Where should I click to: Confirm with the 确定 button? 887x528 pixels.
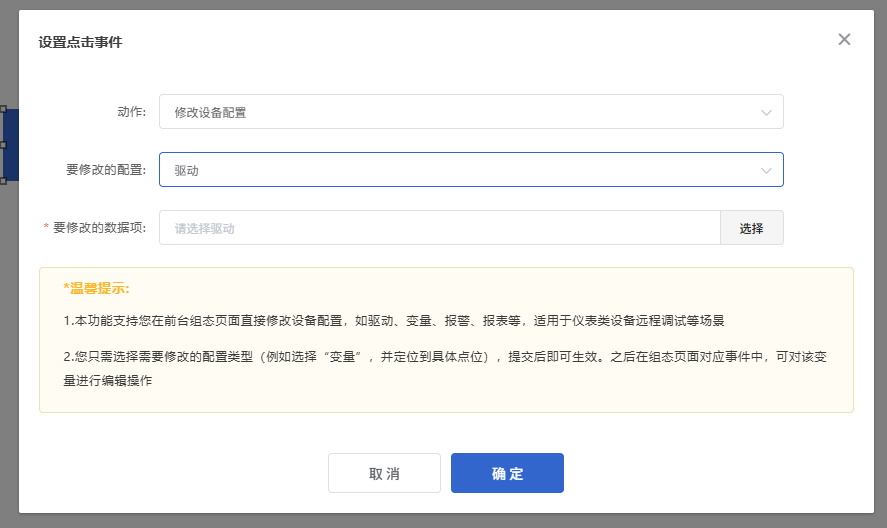click(x=507, y=473)
